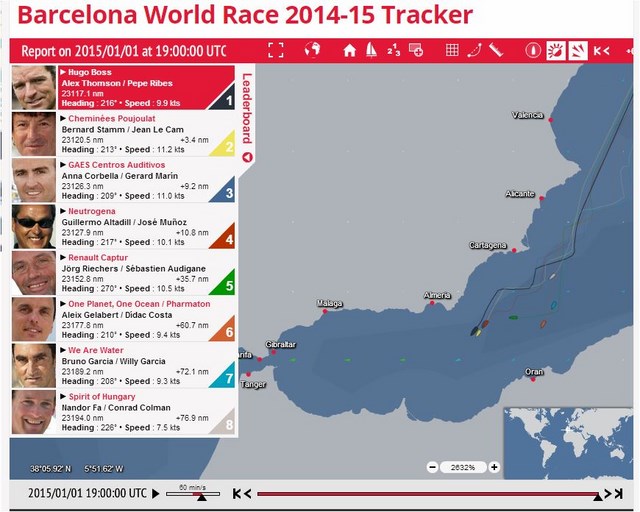Open the GAES Centros Auditivos link

pyautogui.click(x=117, y=165)
